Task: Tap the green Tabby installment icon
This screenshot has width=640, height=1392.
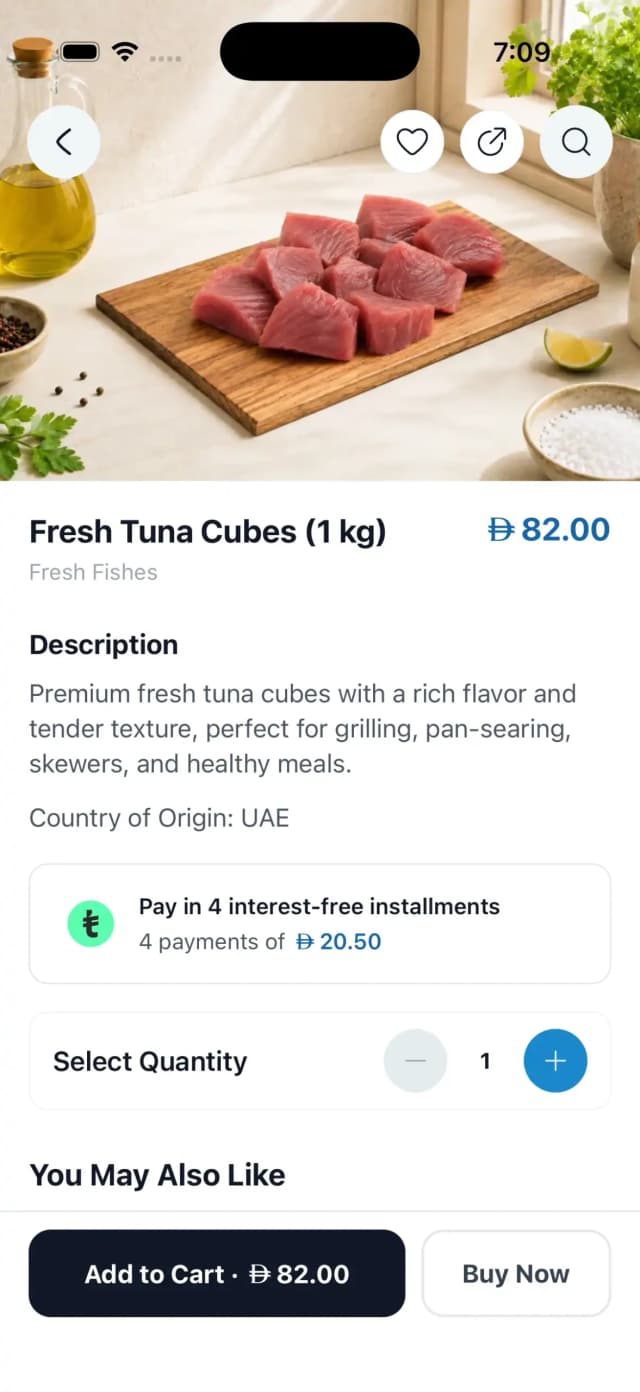Action: [x=91, y=924]
